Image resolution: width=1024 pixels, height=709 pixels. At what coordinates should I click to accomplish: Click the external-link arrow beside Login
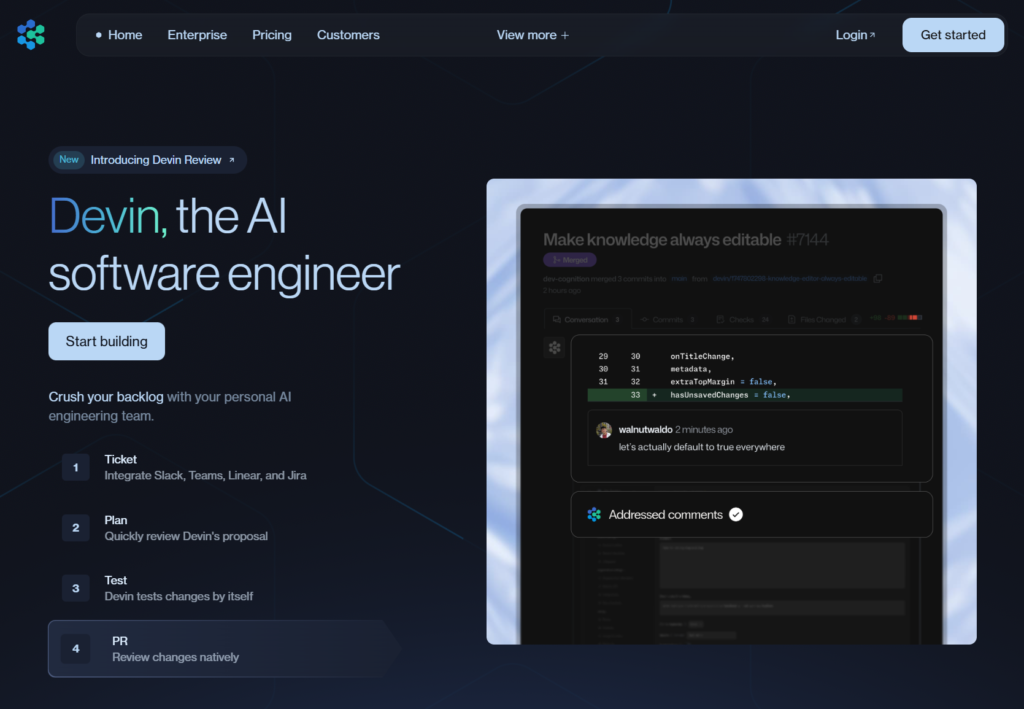tap(872, 33)
